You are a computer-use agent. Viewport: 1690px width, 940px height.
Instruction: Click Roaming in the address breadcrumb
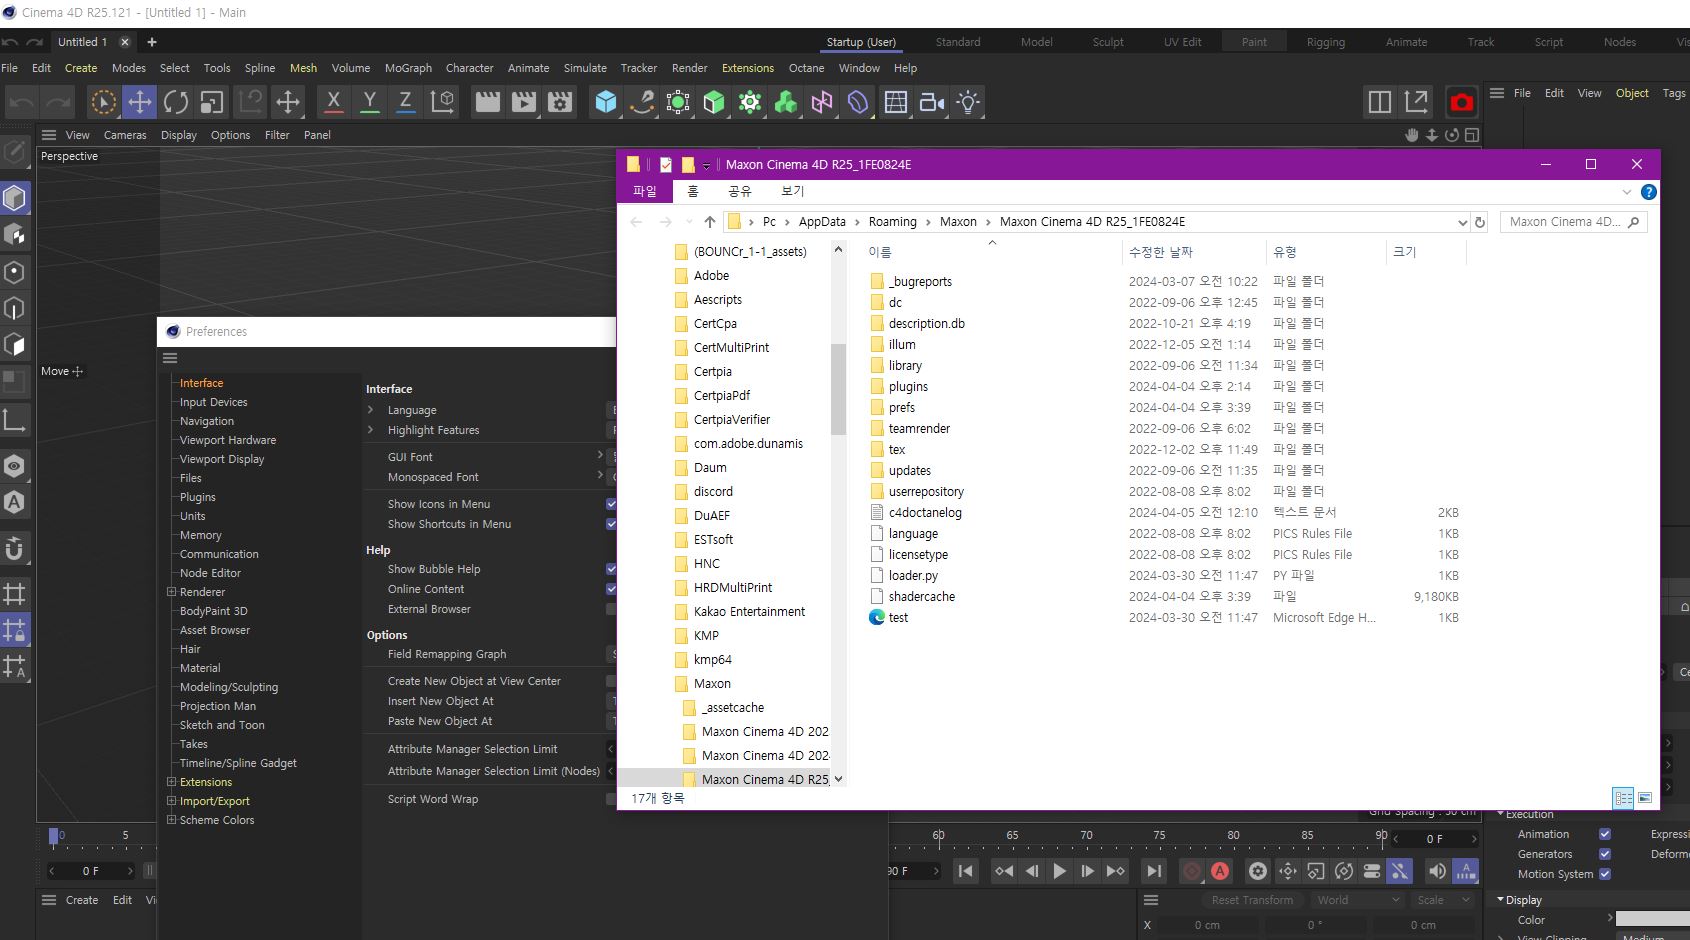tap(892, 222)
